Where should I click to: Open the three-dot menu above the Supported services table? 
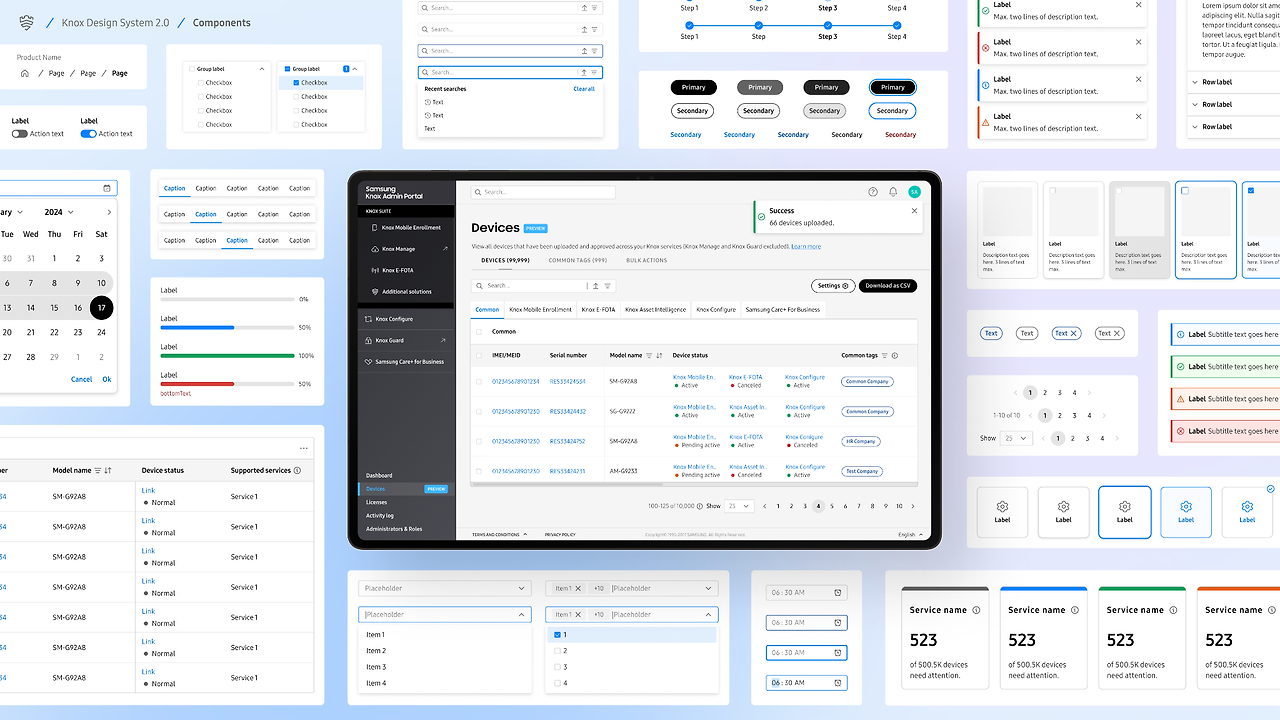coord(303,449)
